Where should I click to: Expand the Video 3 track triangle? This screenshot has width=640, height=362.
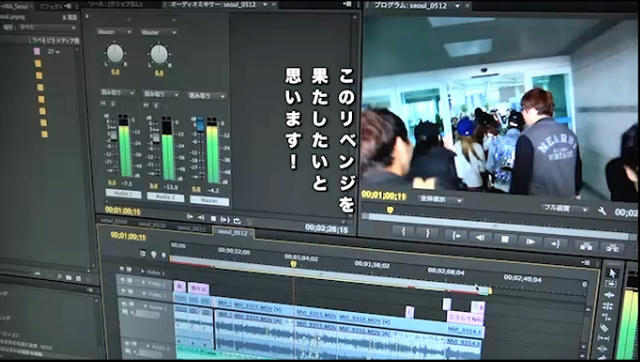(x=142, y=271)
